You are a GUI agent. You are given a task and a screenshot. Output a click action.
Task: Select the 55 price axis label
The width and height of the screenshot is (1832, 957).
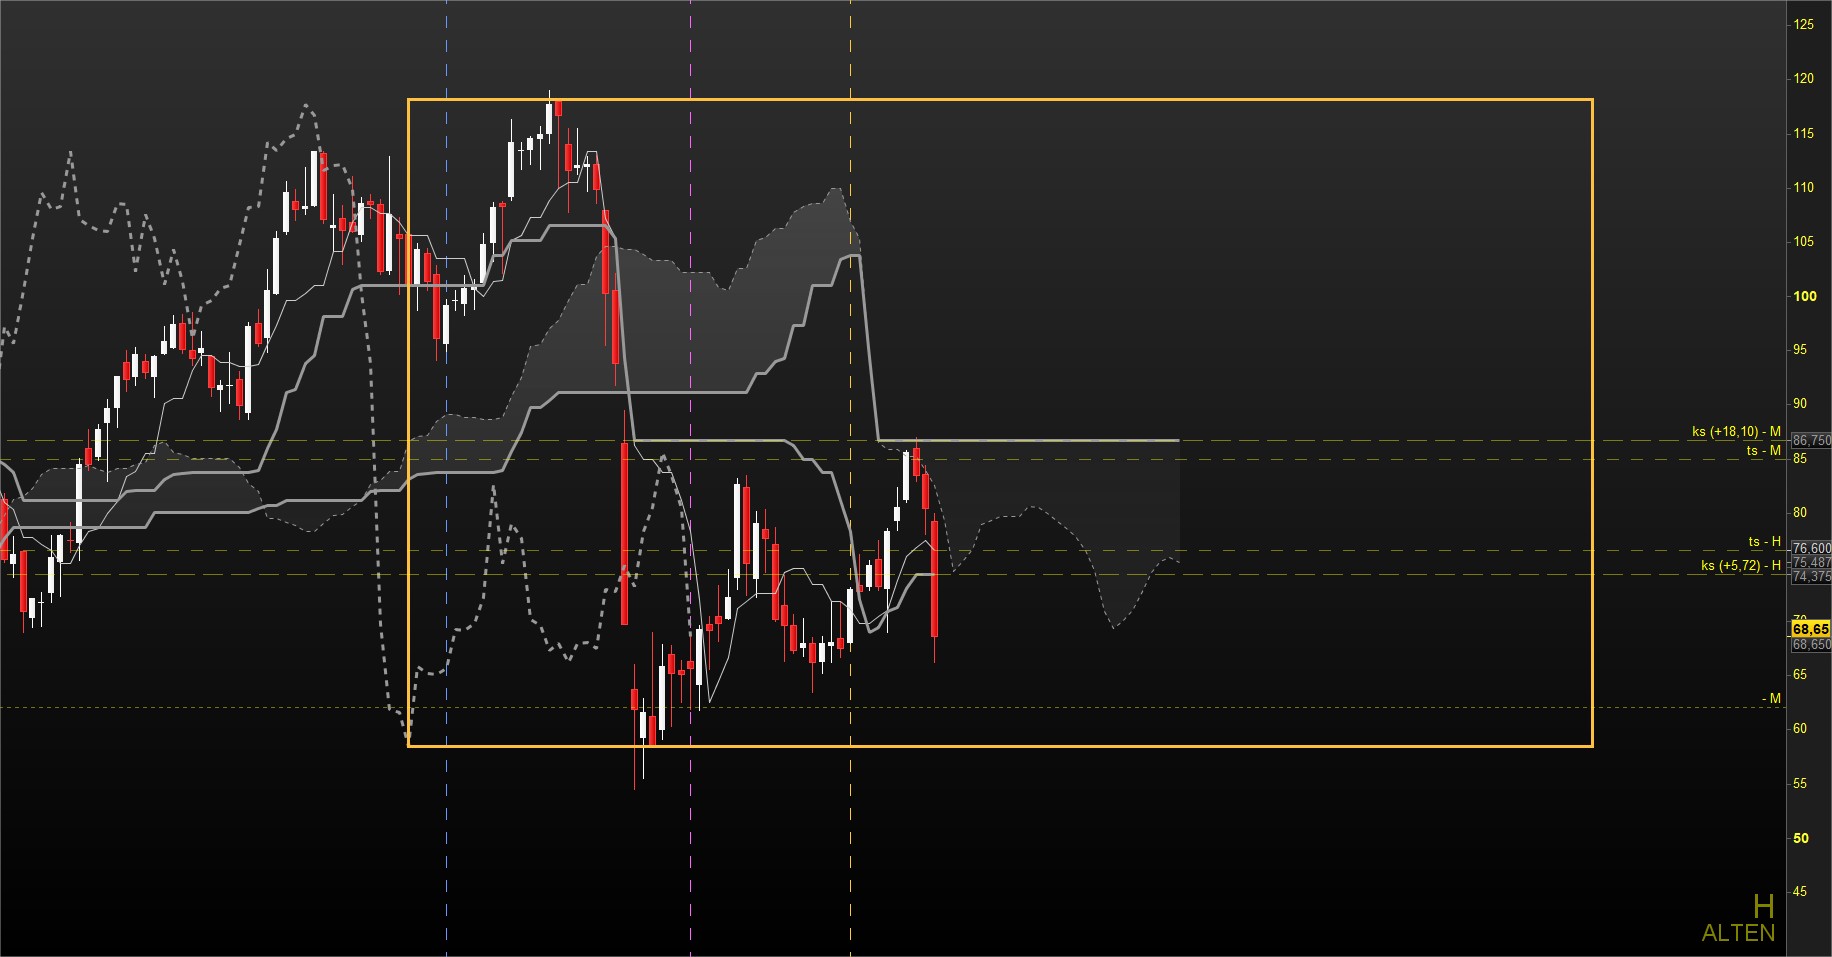1800,784
